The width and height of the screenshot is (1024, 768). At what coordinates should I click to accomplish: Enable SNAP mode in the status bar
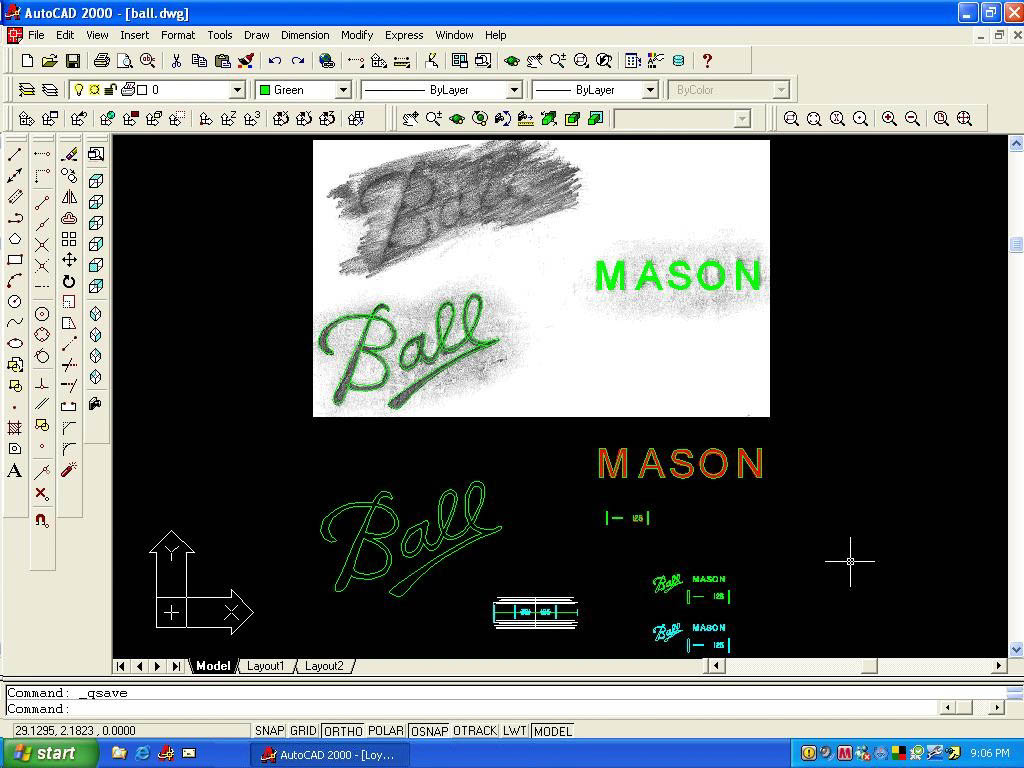[269, 731]
